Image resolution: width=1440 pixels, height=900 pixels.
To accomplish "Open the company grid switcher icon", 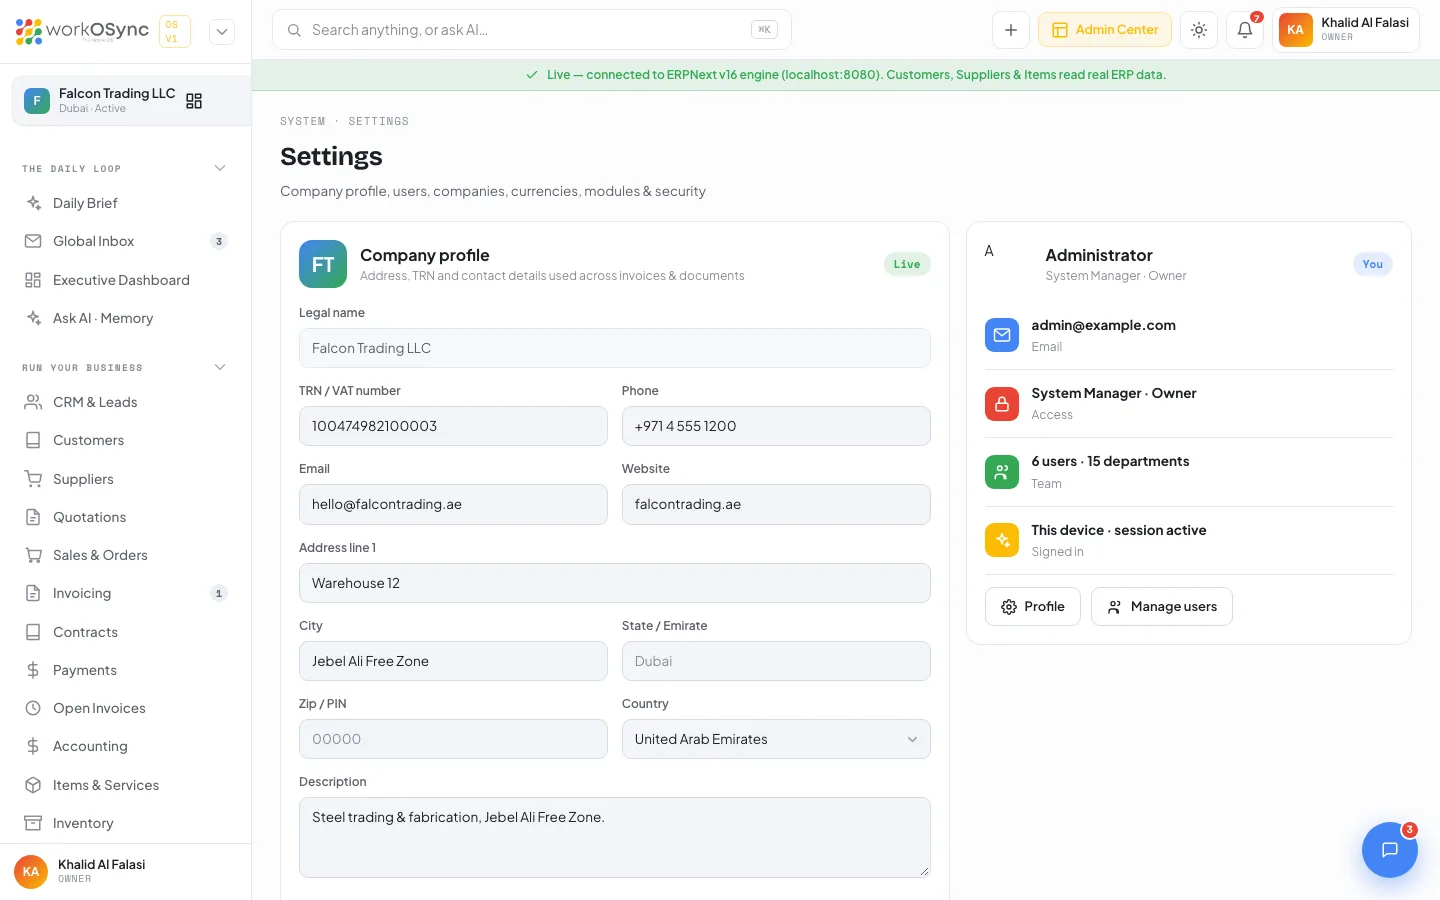I will (x=194, y=101).
